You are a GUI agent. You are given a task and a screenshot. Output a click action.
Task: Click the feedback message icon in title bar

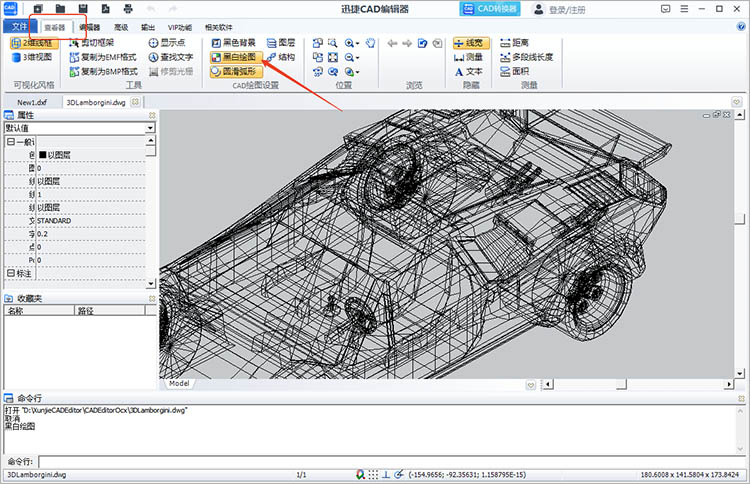click(x=665, y=9)
